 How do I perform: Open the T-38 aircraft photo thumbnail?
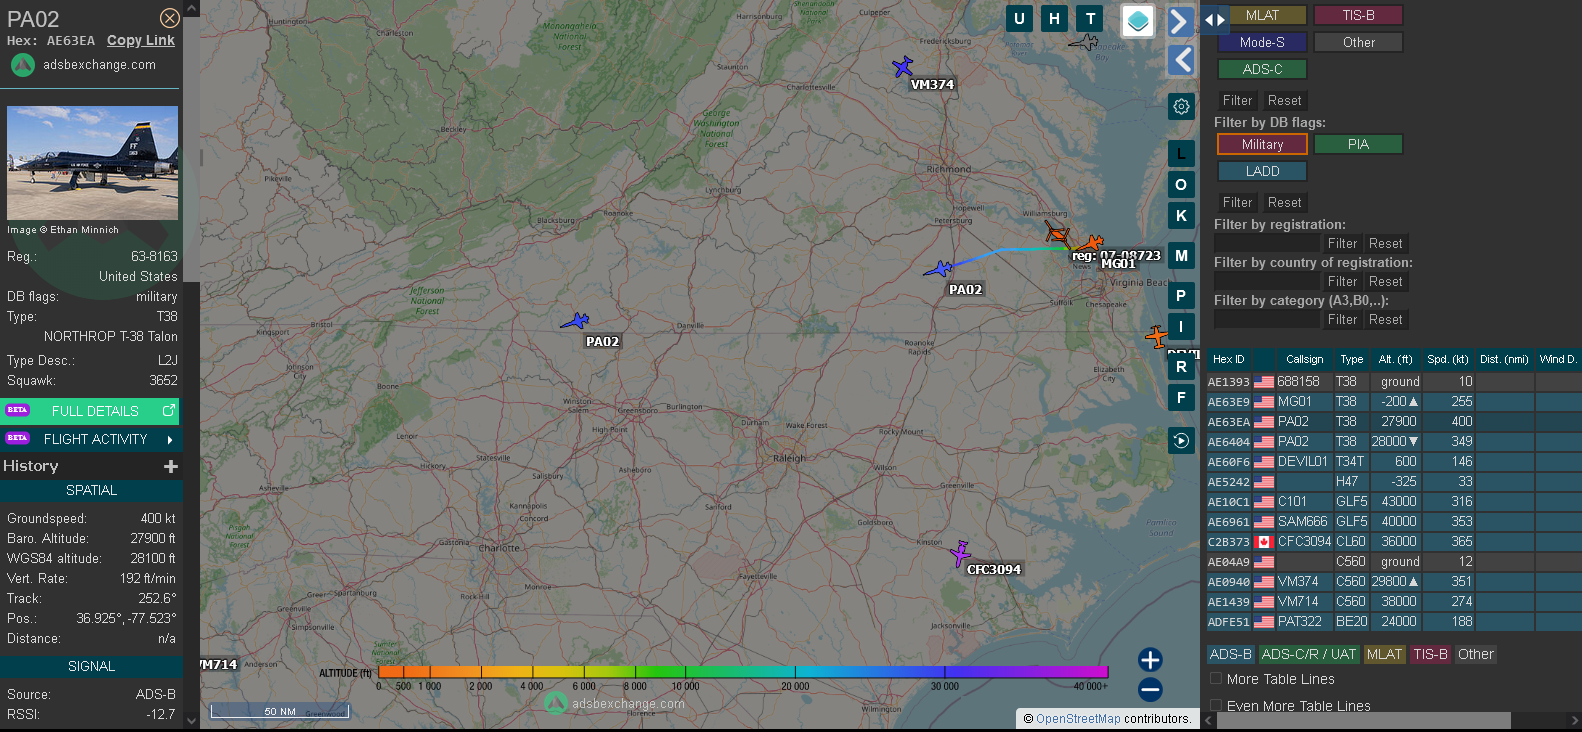coord(92,163)
